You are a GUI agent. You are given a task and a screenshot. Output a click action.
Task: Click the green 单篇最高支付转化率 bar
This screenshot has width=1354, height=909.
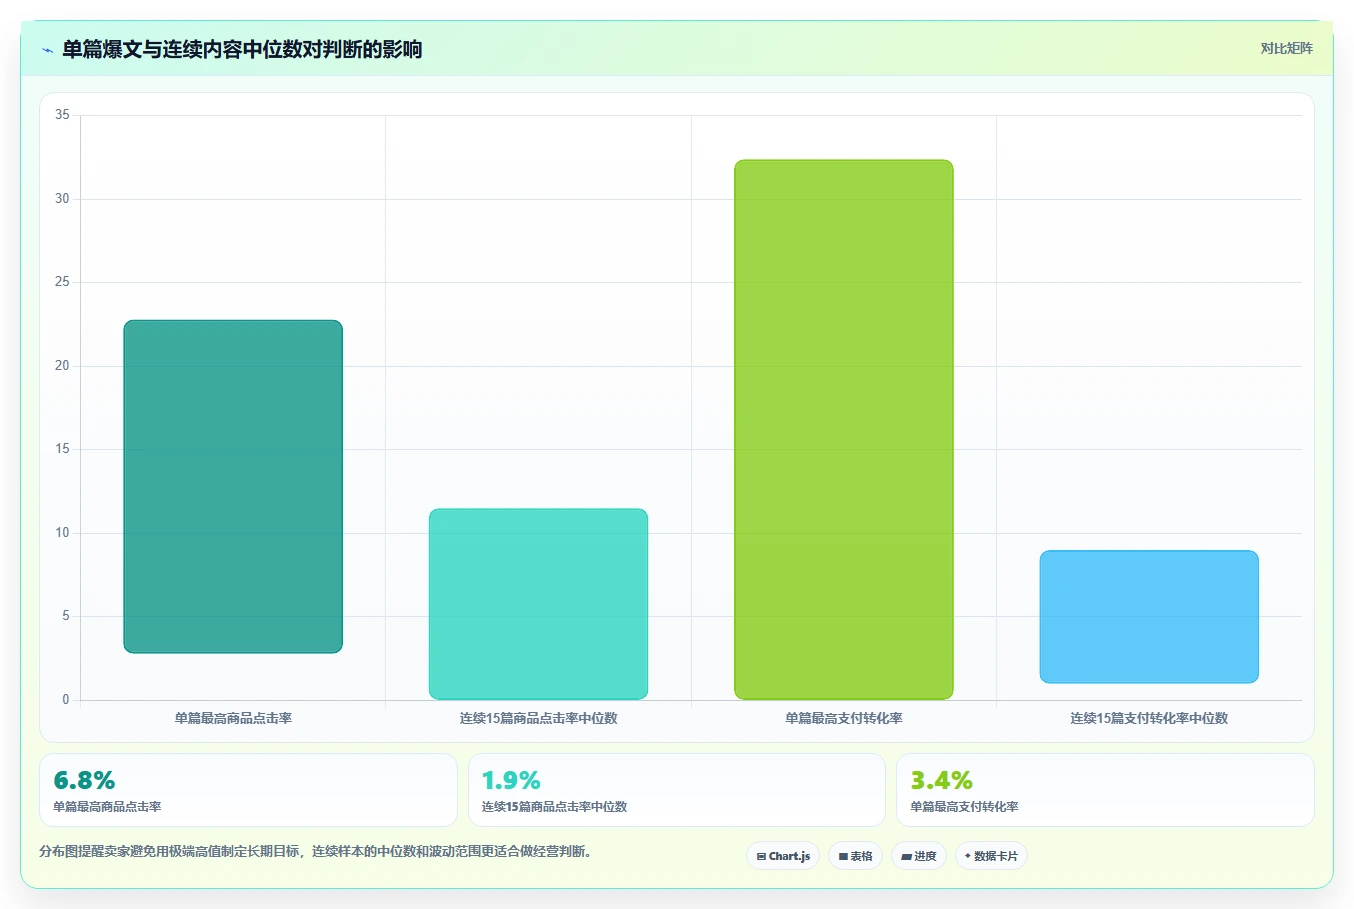[844, 429]
